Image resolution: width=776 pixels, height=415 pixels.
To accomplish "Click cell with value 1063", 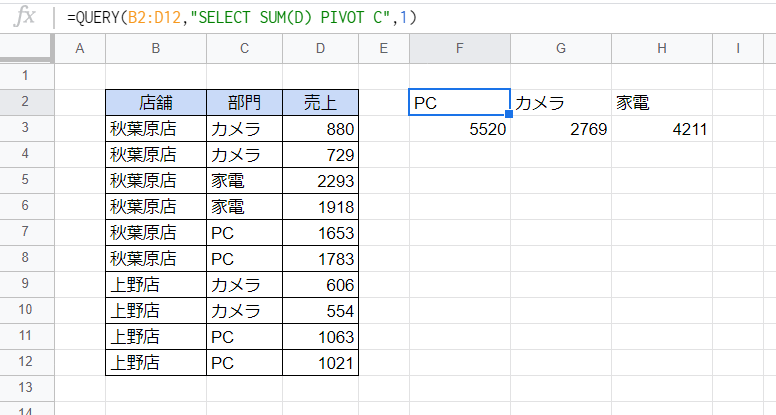I will click(x=320, y=336).
